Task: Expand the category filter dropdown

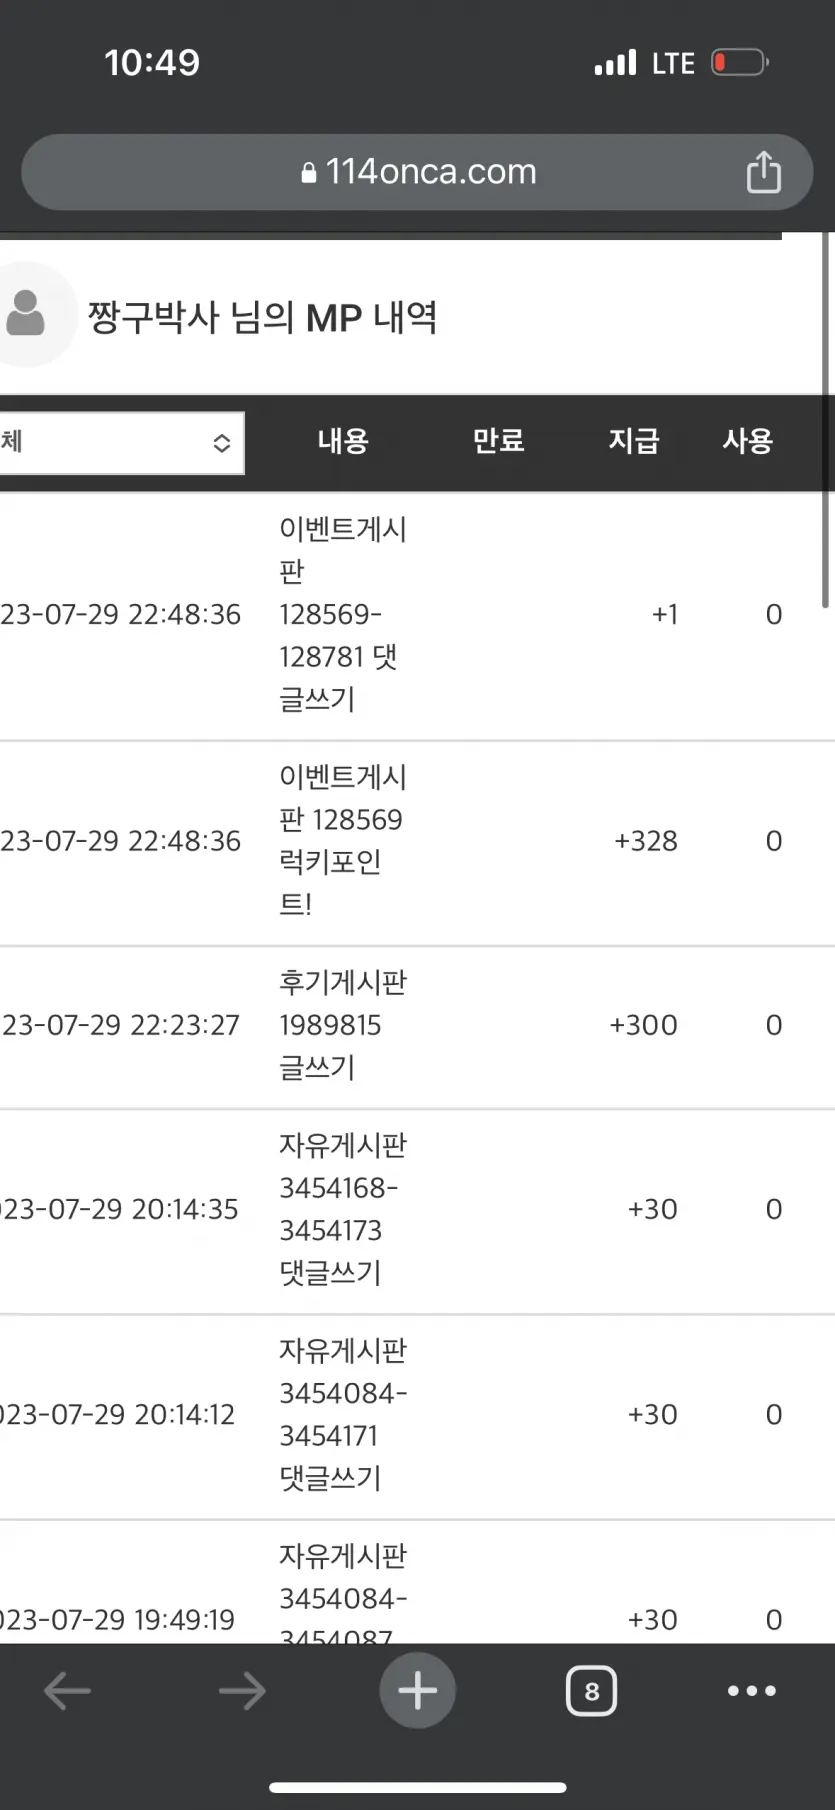Action: (120, 442)
